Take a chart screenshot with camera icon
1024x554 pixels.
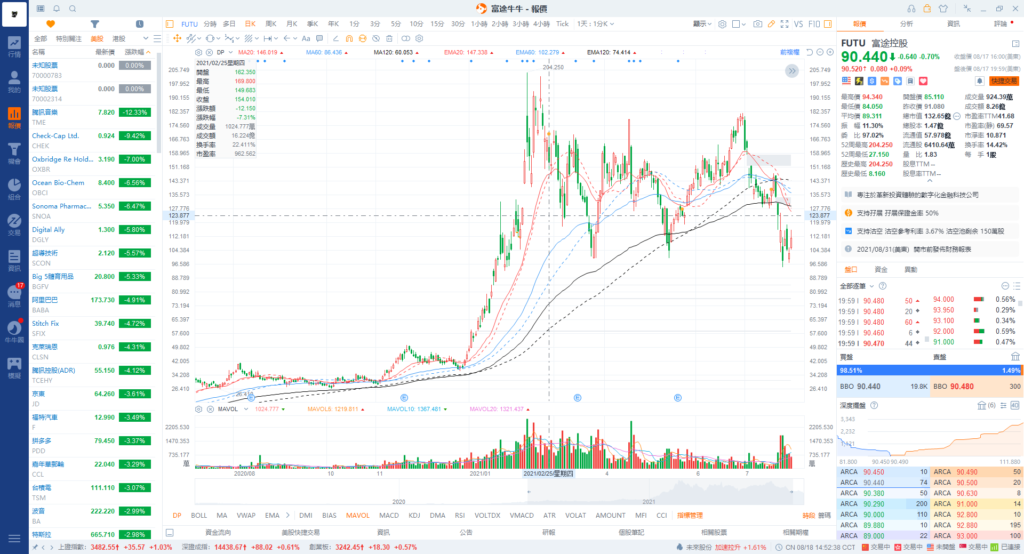click(x=758, y=24)
